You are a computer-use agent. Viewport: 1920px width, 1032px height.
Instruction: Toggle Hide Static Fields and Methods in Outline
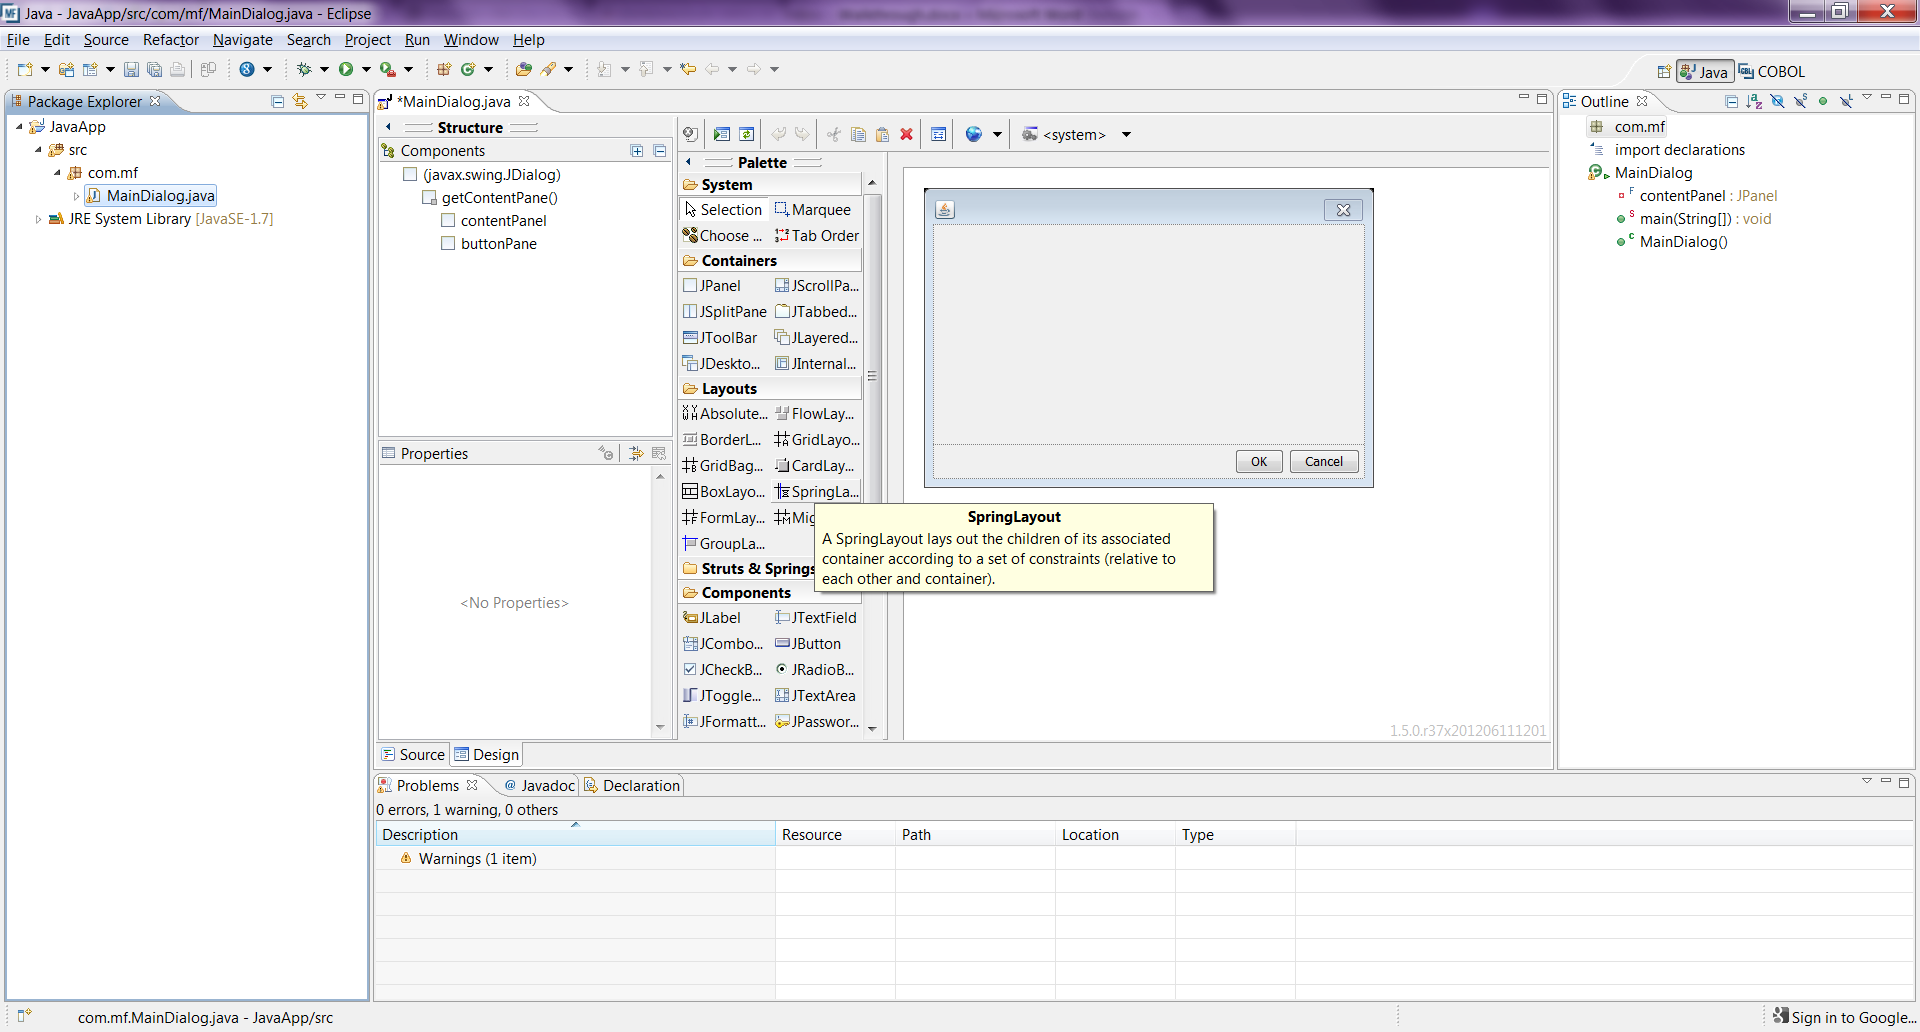[1800, 101]
